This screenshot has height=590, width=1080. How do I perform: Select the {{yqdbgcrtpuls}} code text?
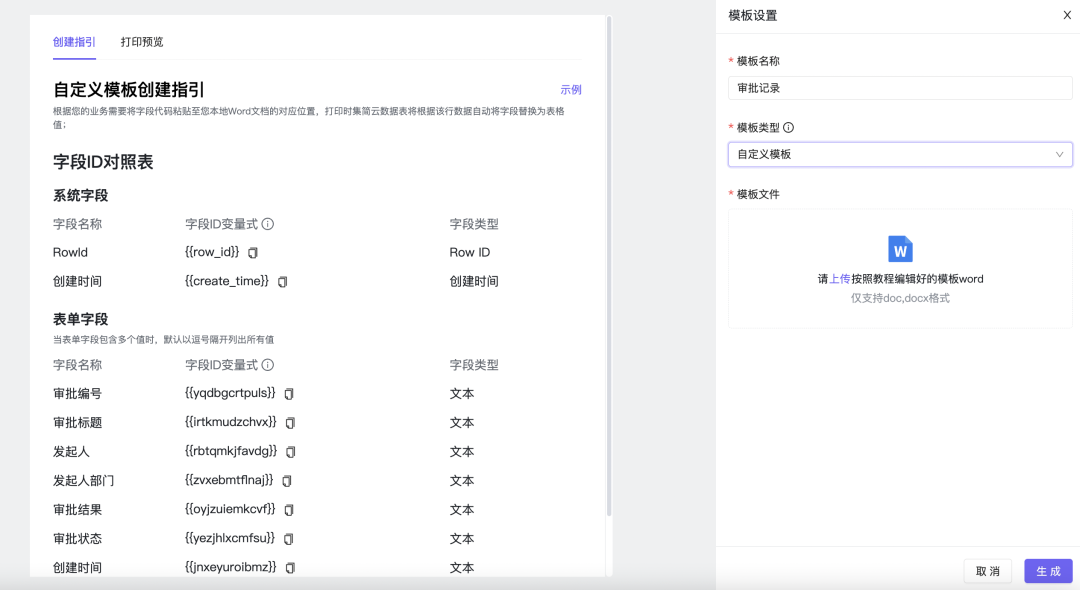click(230, 393)
